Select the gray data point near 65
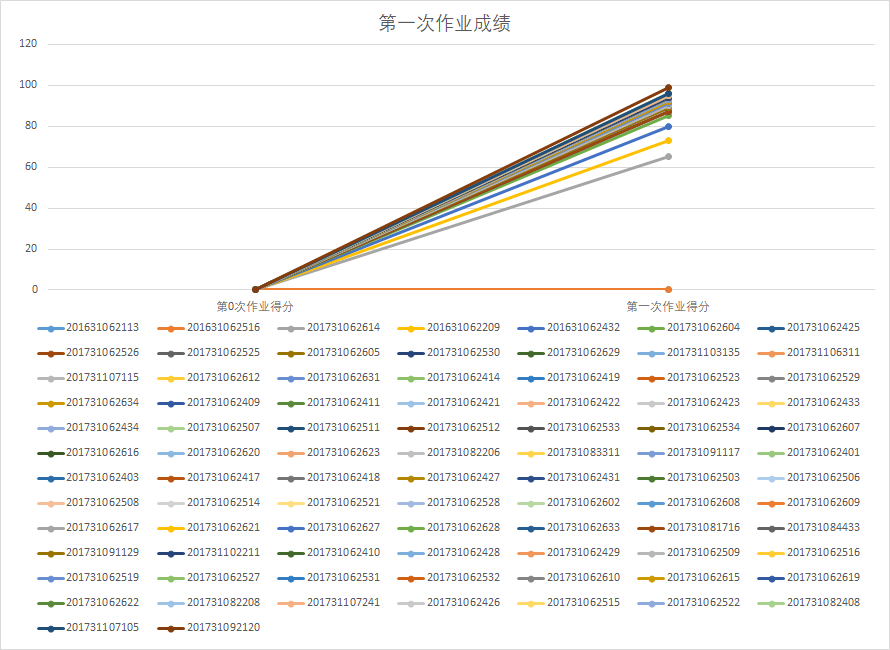 point(668,156)
